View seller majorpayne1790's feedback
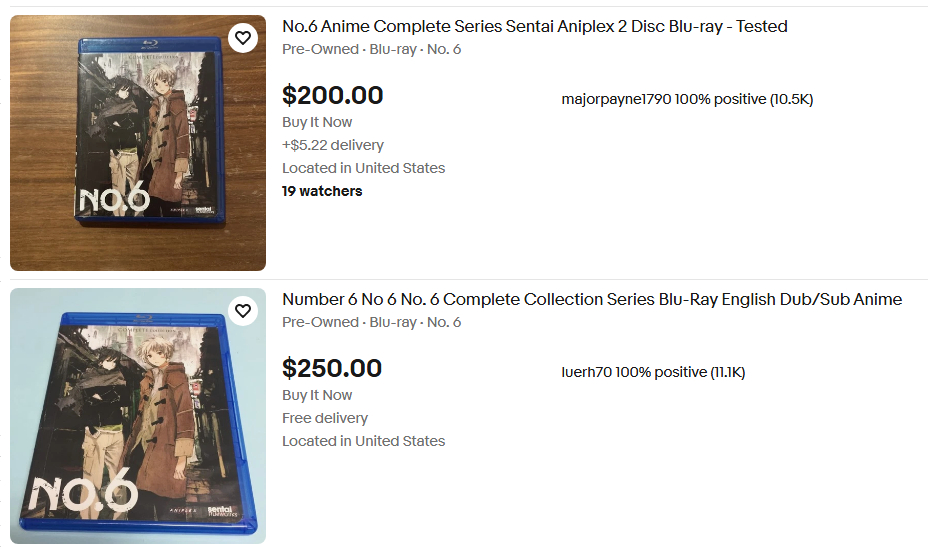The height and width of the screenshot is (551, 928). tap(687, 100)
